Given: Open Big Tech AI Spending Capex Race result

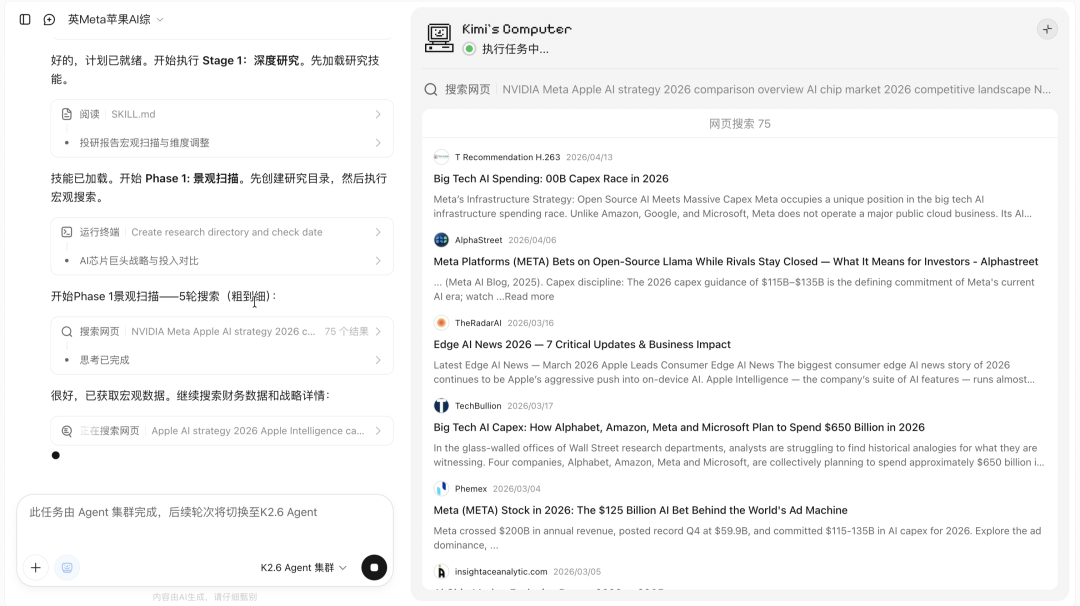Looking at the screenshot, I should (x=551, y=178).
